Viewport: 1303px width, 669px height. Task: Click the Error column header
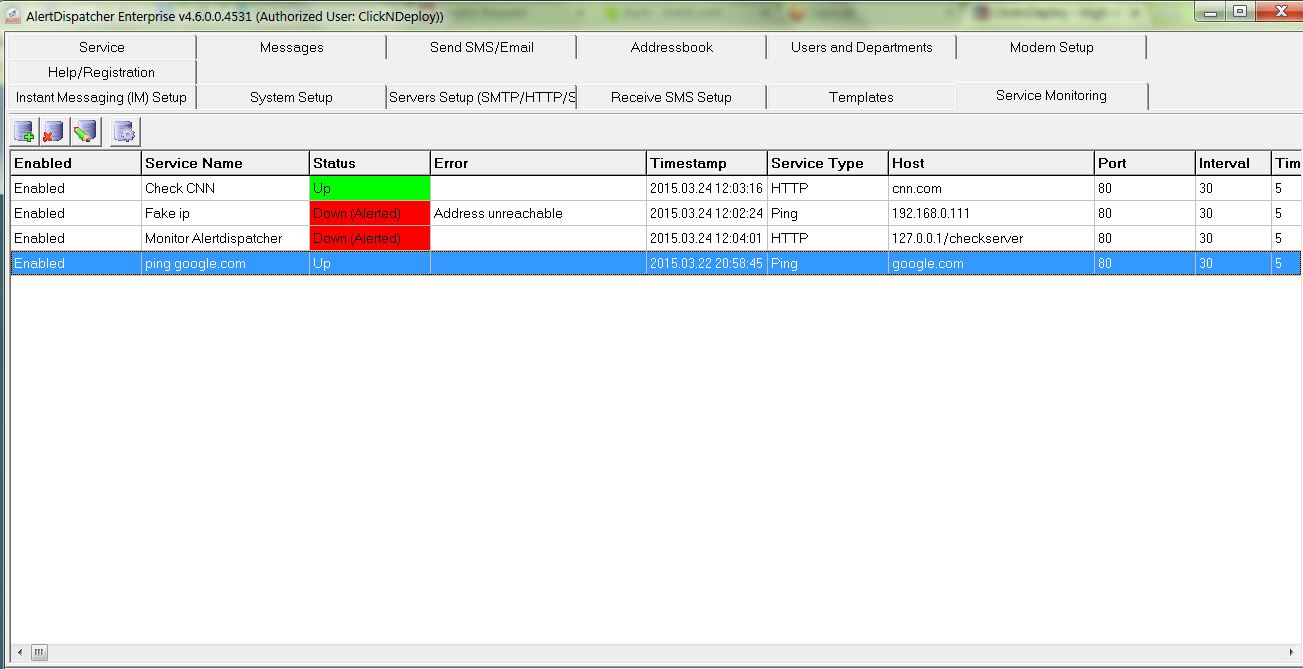(538, 163)
